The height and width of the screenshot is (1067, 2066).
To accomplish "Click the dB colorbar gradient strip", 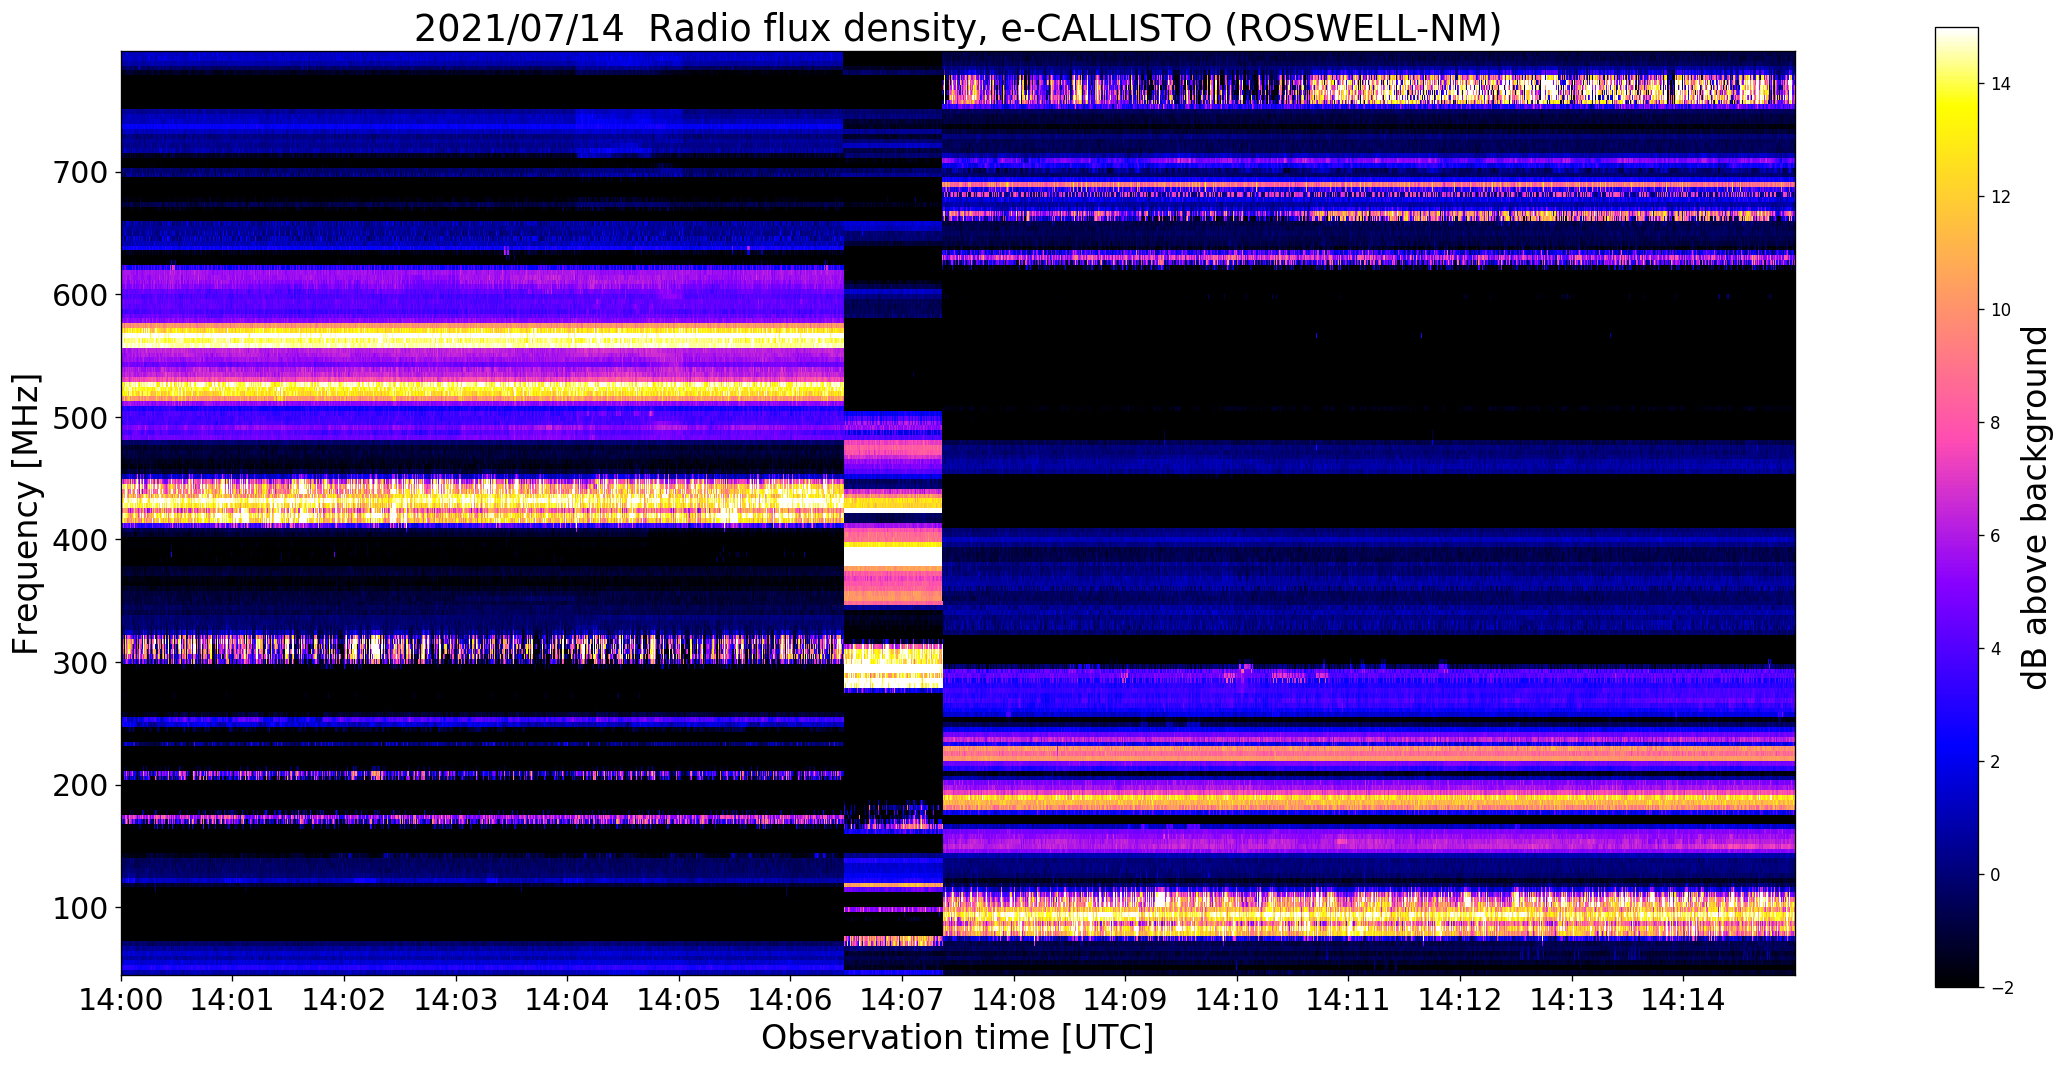I will (x=1957, y=507).
